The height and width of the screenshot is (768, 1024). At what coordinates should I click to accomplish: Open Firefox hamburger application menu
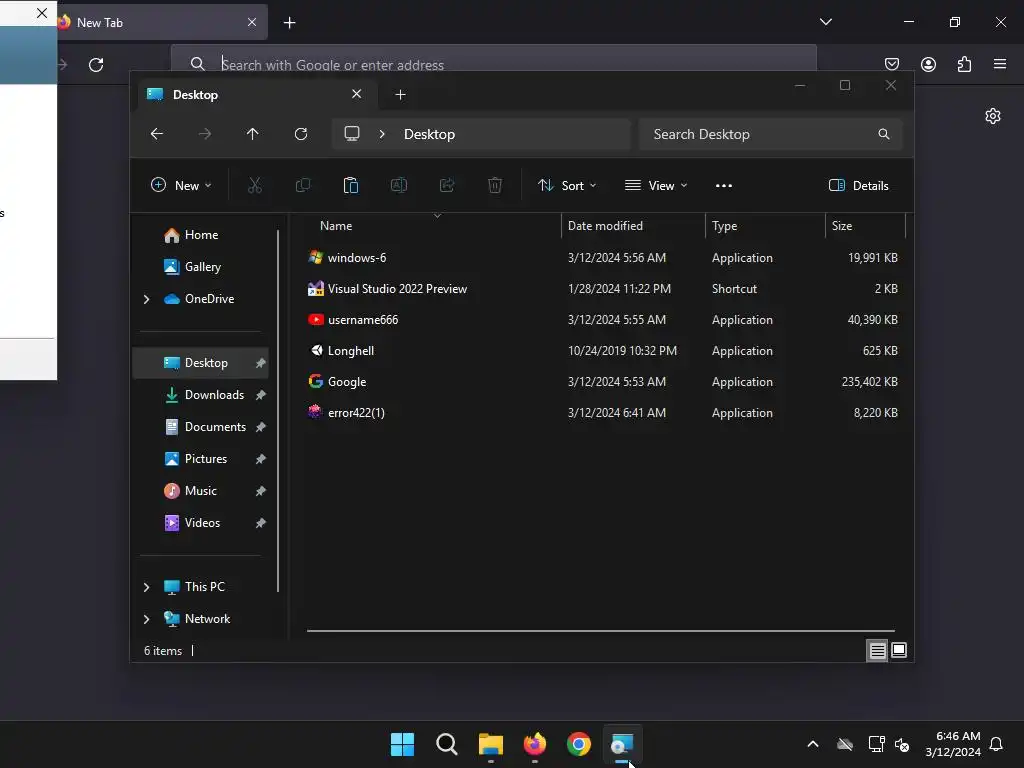click(x=1000, y=64)
